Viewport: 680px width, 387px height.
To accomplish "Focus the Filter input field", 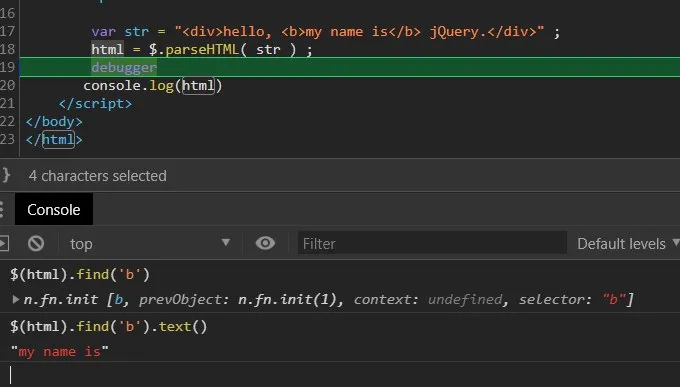I will [x=432, y=243].
